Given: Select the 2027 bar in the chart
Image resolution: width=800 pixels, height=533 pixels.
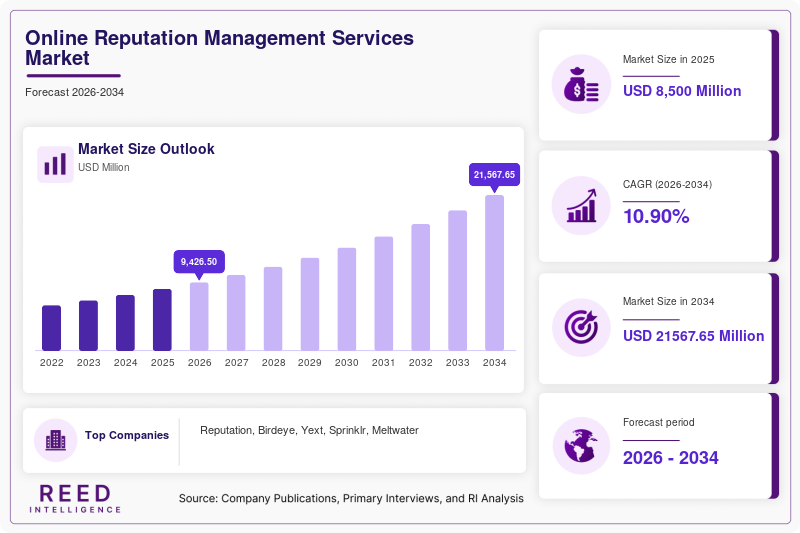Looking at the screenshot, I should point(236,313).
